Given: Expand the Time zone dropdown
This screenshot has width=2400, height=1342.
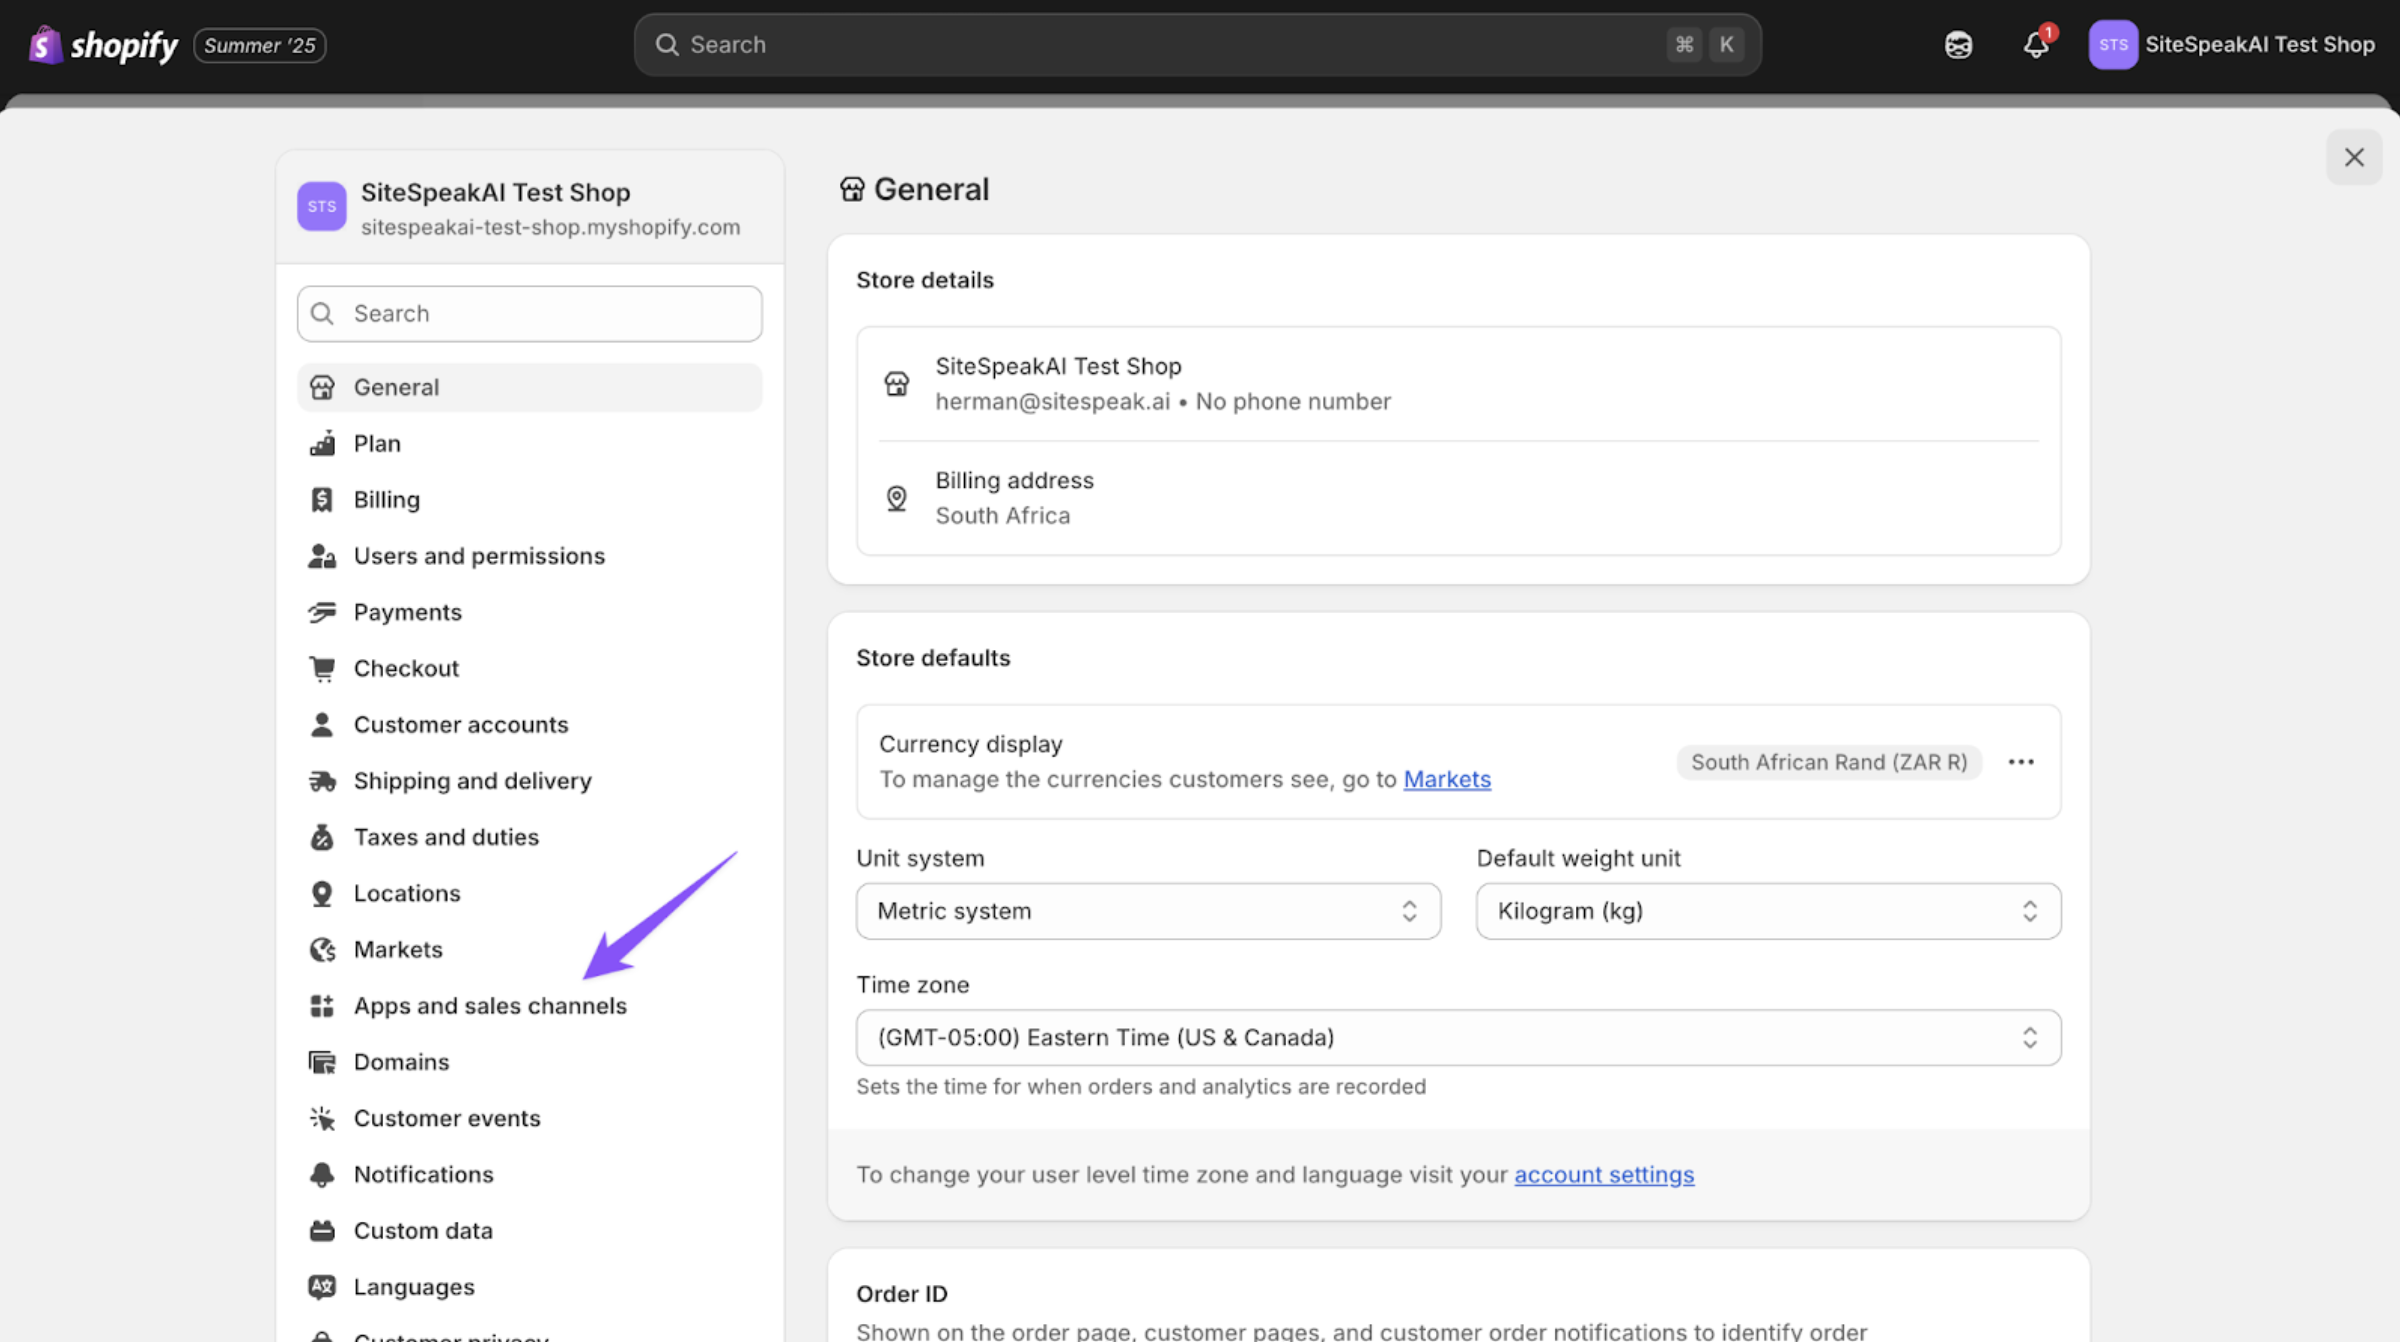Looking at the screenshot, I should pyautogui.click(x=1457, y=1037).
